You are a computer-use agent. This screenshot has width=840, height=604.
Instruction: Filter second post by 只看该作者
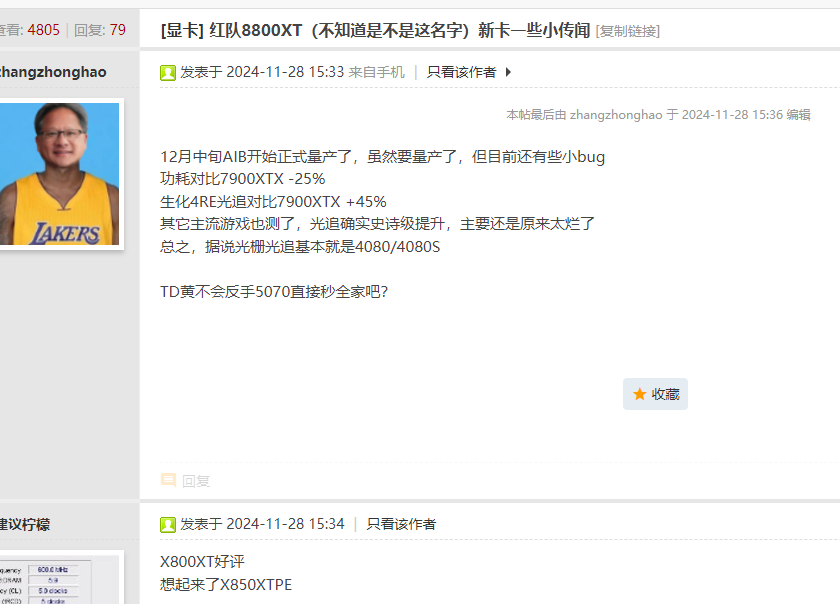point(401,524)
